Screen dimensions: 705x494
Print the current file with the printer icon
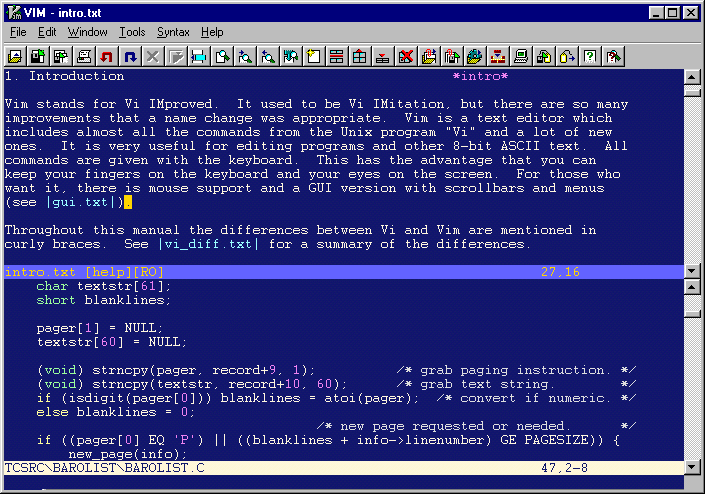[84, 56]
